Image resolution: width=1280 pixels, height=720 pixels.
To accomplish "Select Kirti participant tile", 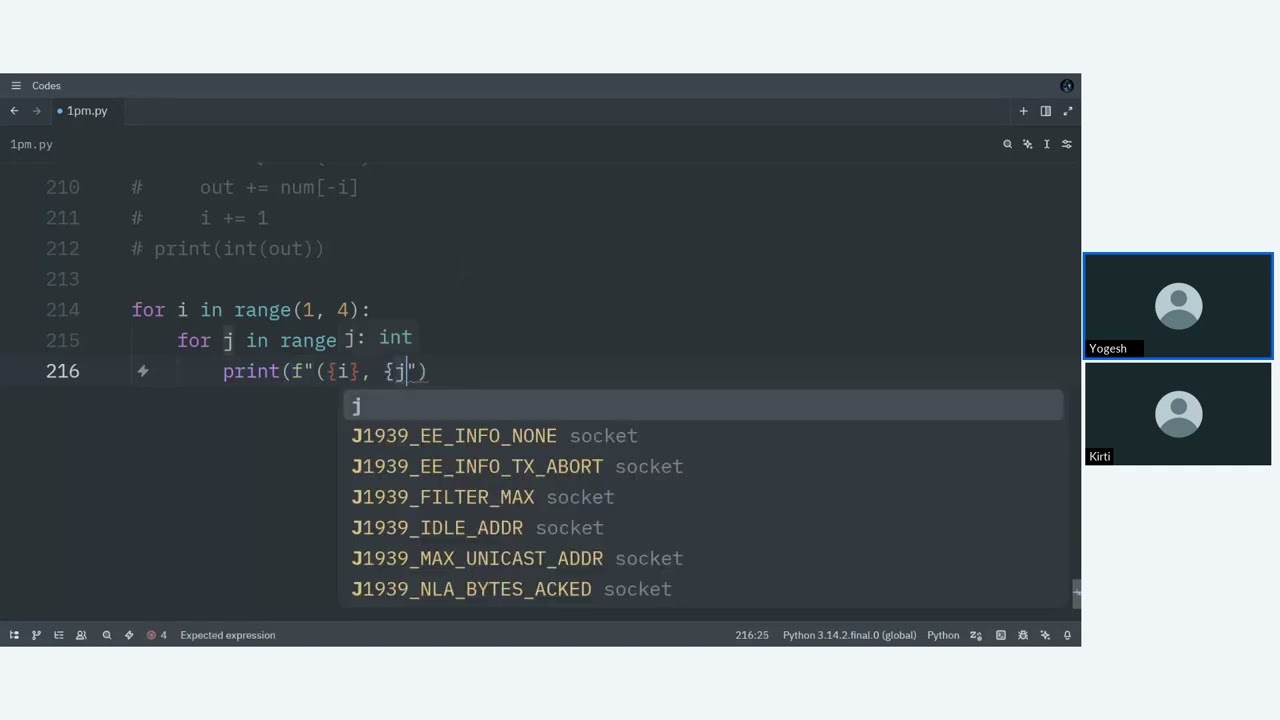I will coord(1178,414).
